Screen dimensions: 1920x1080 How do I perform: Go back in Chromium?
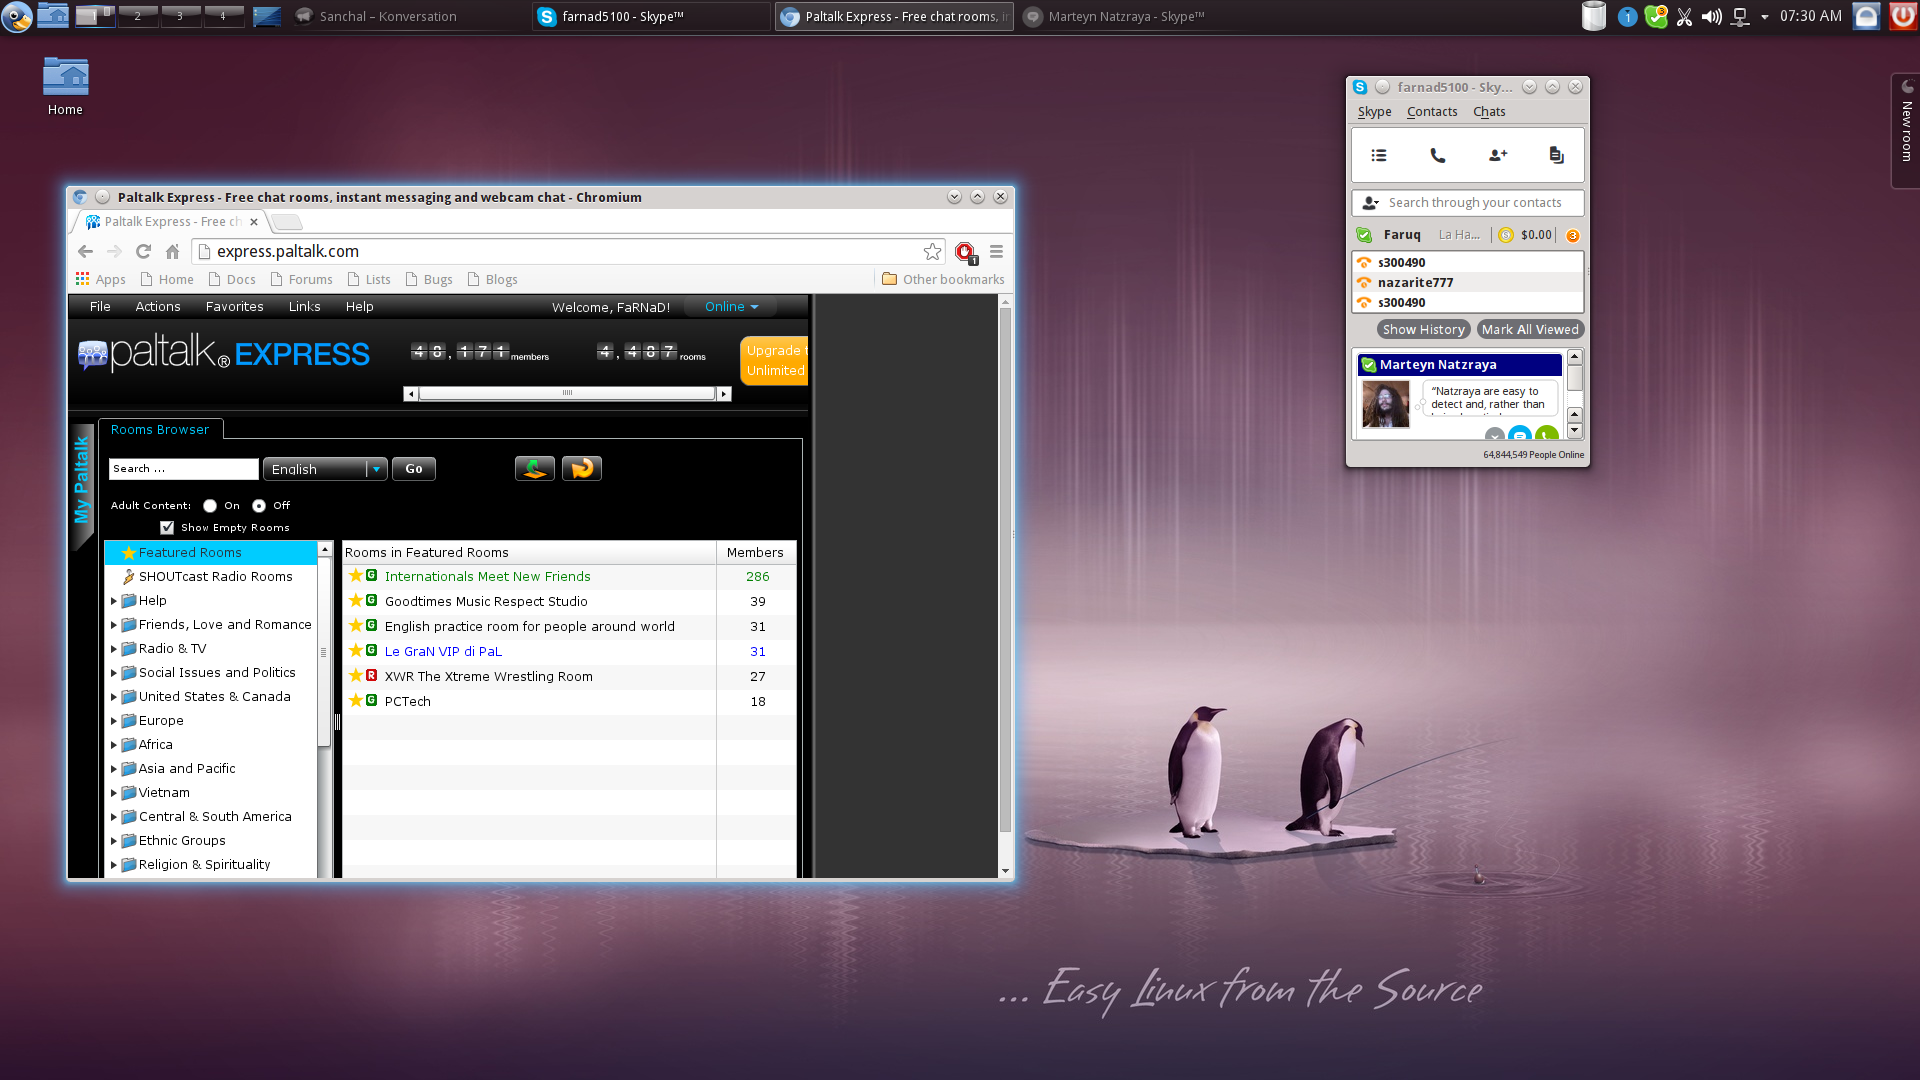pyautogui.click(x=85, y=252)
